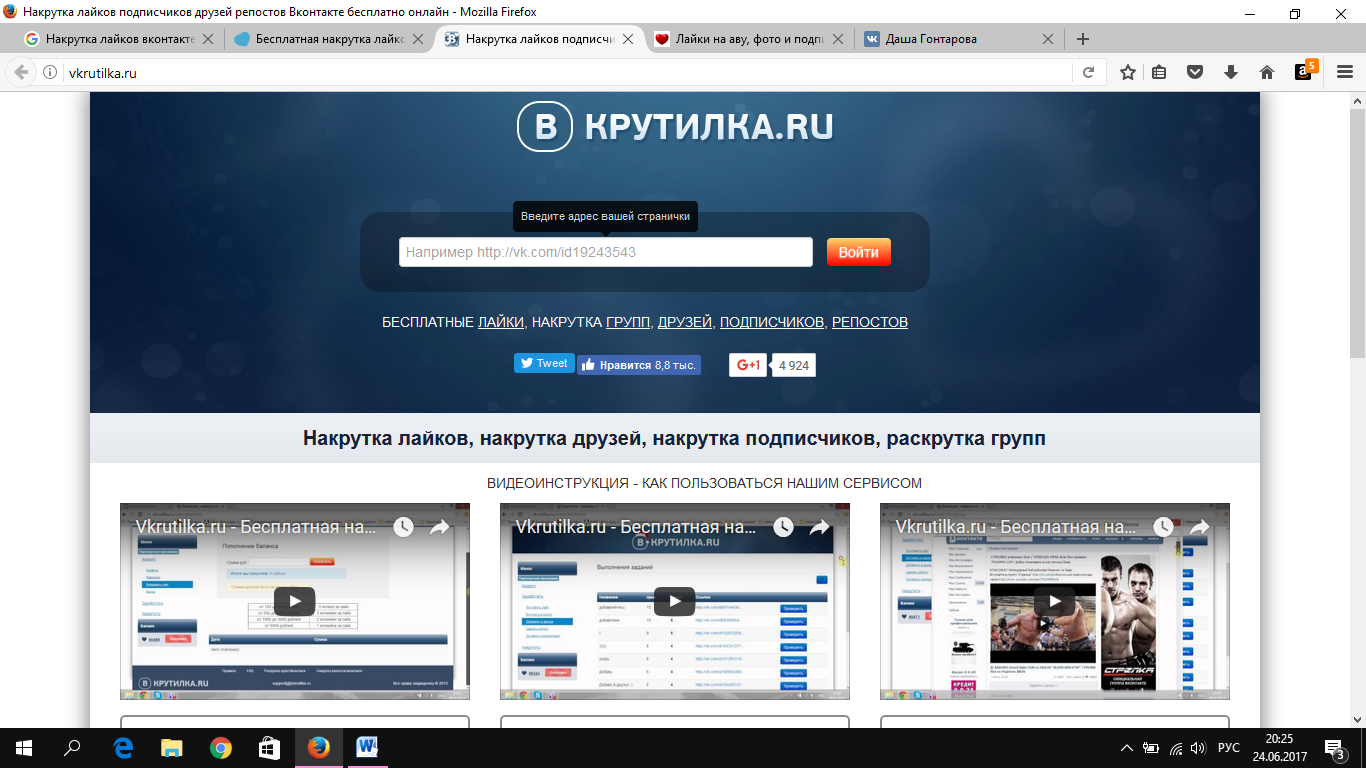Image resolution: width=1366 pixels, height=768 pixels.
Task: Click Watch Later clock on middle video
Action: (x=783, y=527)
